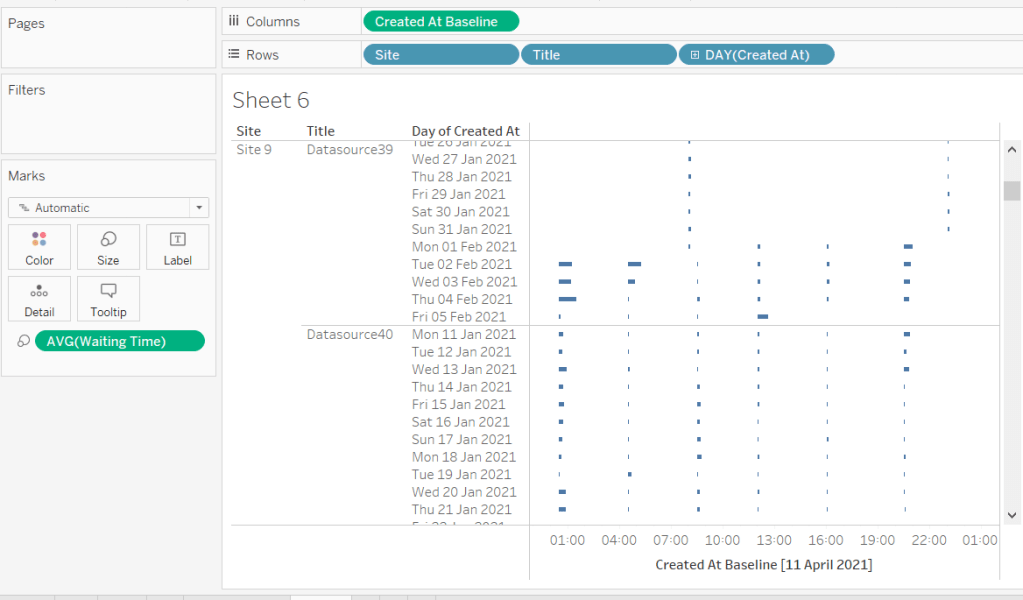Click the AVG(Waiting Time) pill
1023x600 pixels.
[x=119, y=342]
